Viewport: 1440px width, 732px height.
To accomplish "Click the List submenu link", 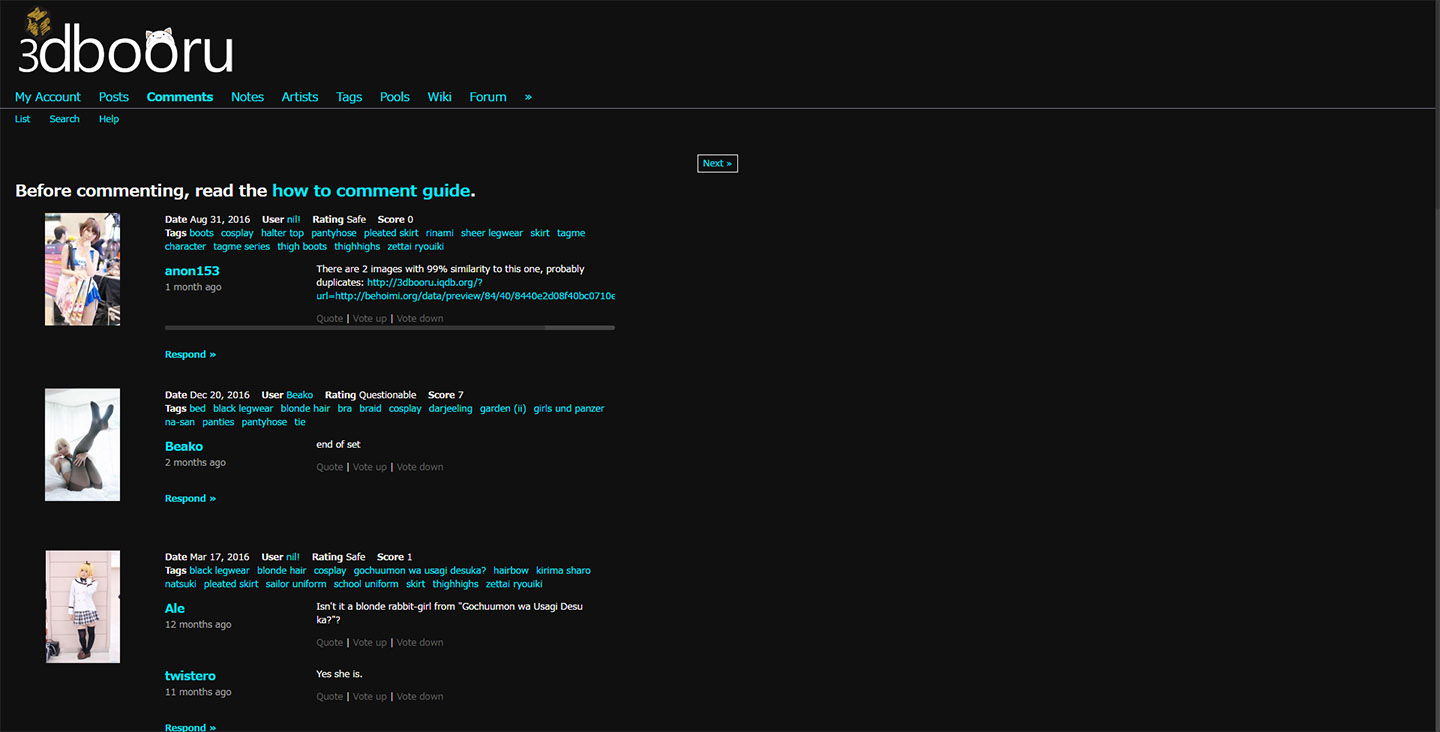I will [23, 119].
